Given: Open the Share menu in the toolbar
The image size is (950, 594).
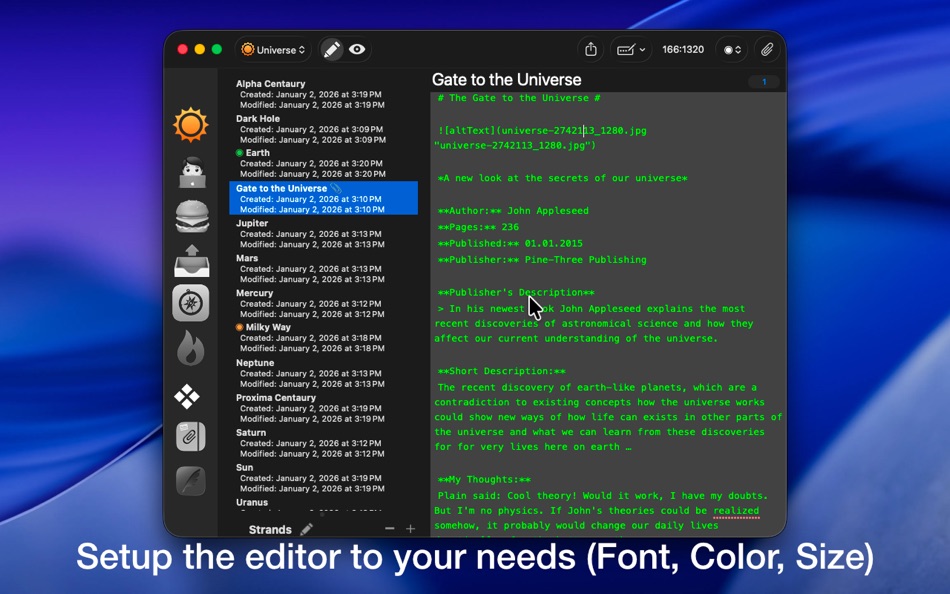Looking at the screenshot, I should pyautogui.click(x=590, y=48).
